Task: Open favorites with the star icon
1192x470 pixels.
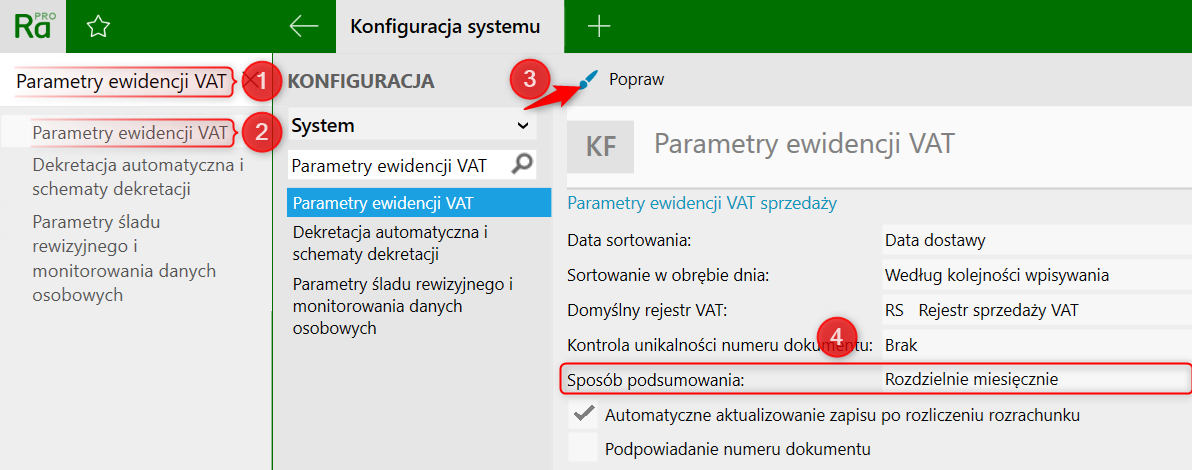Action: pyautogui.click(x=99, y=27)
